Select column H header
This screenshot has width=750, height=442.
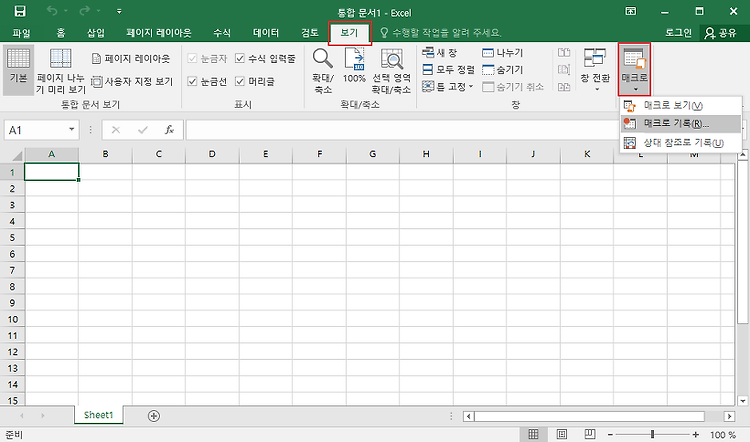pos(426,154)
